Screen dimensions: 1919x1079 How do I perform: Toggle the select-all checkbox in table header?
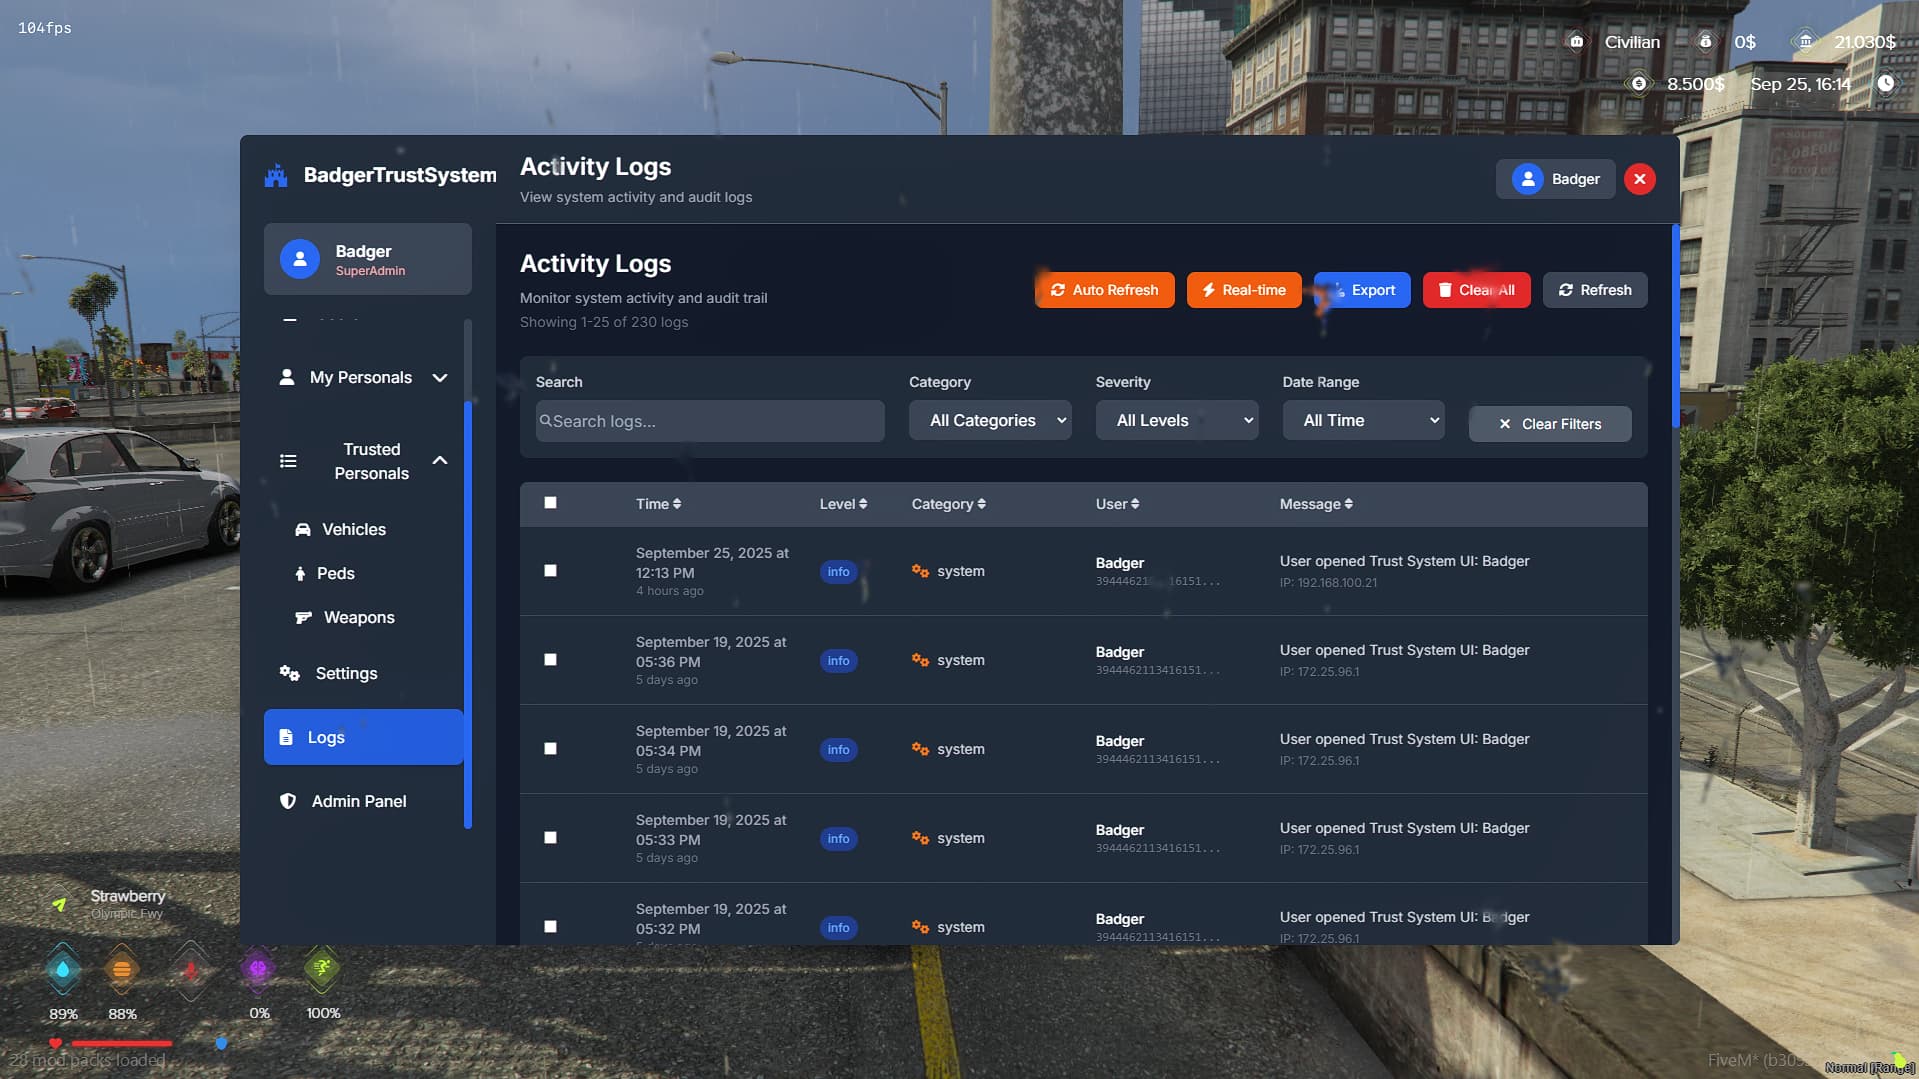pos(550,503)
